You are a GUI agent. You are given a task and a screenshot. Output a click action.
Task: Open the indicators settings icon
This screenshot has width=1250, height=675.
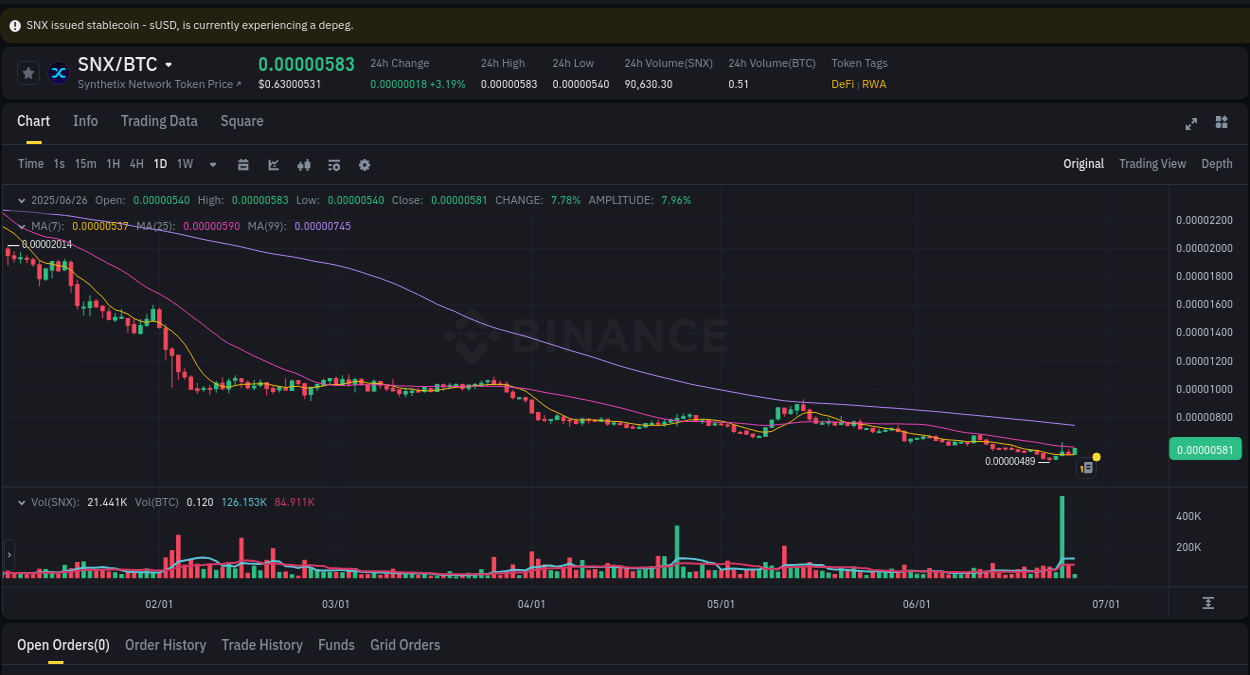point(334,164)
